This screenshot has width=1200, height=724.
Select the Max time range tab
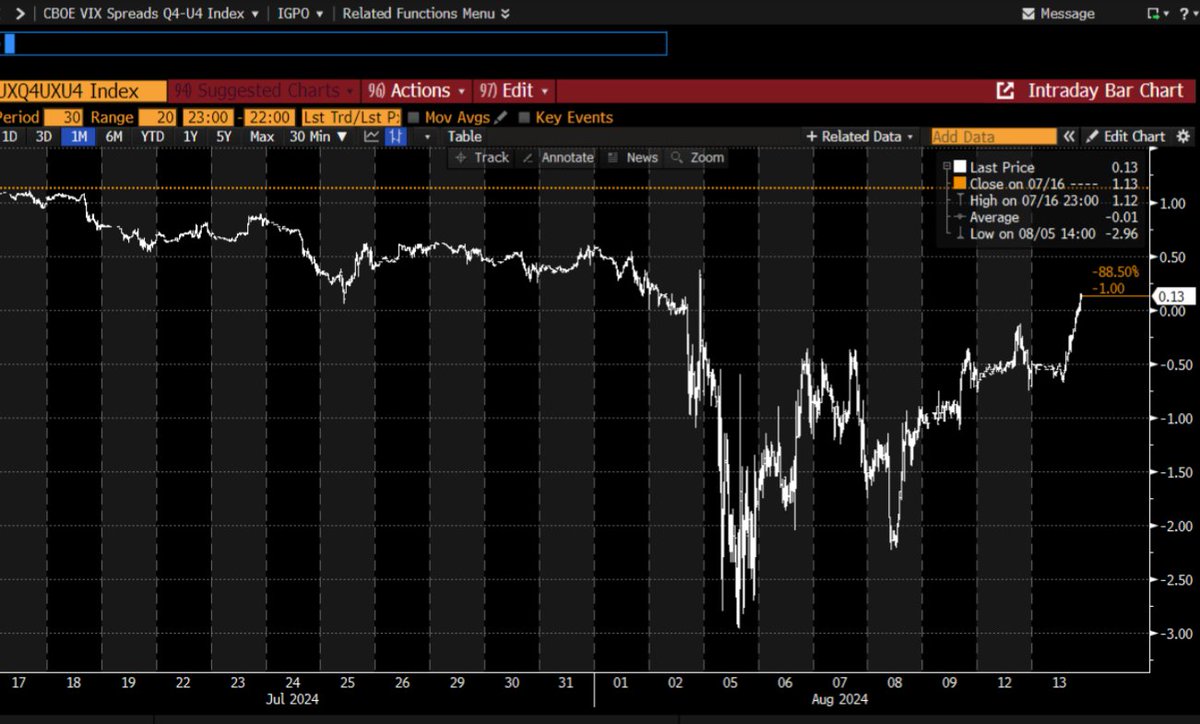click(x=262, y=136)
